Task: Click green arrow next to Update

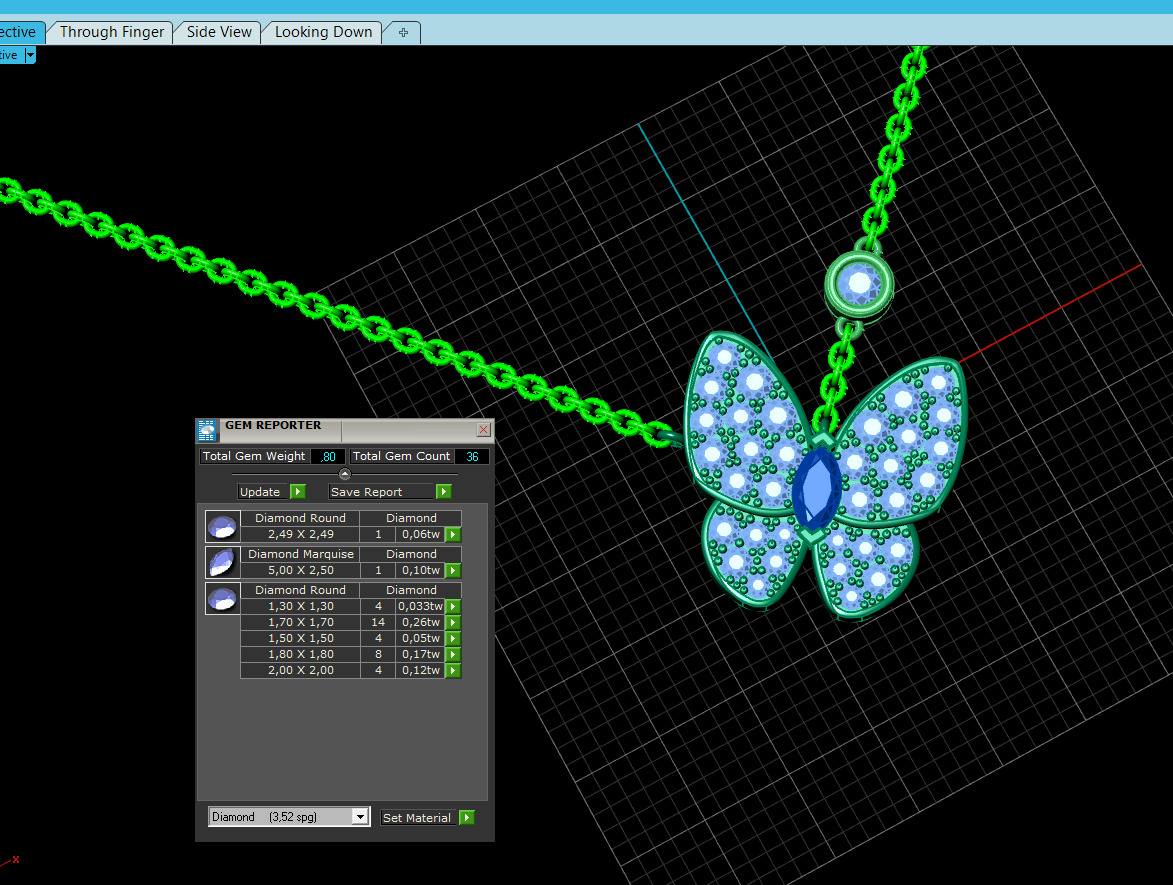Action: point(298,492)
